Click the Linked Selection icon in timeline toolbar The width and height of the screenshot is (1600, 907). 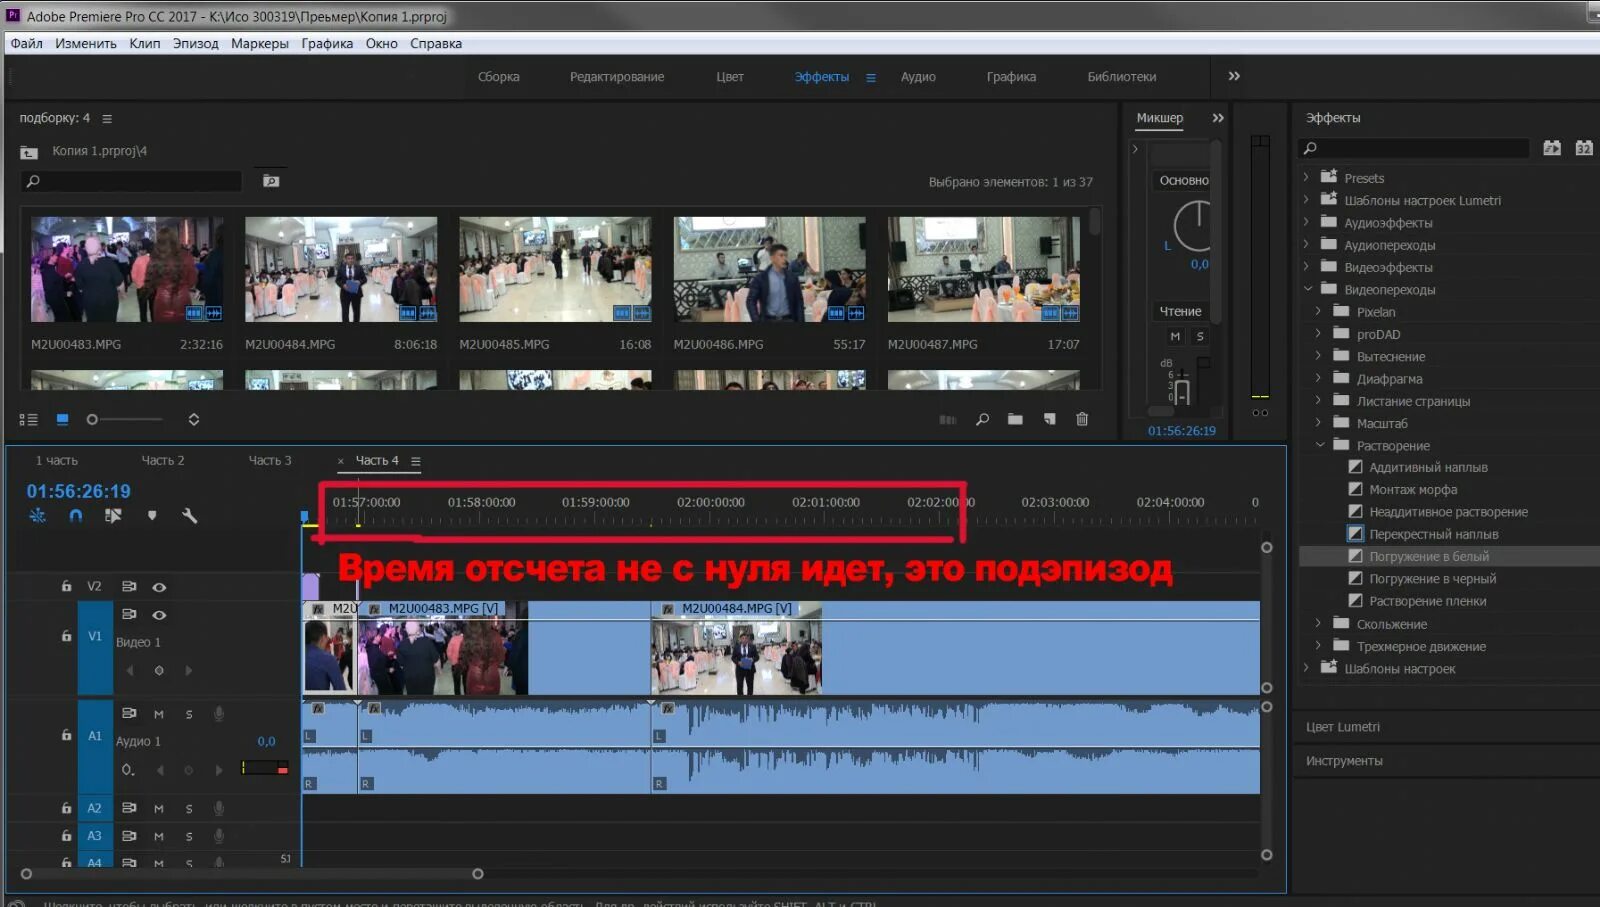point(113,515)
